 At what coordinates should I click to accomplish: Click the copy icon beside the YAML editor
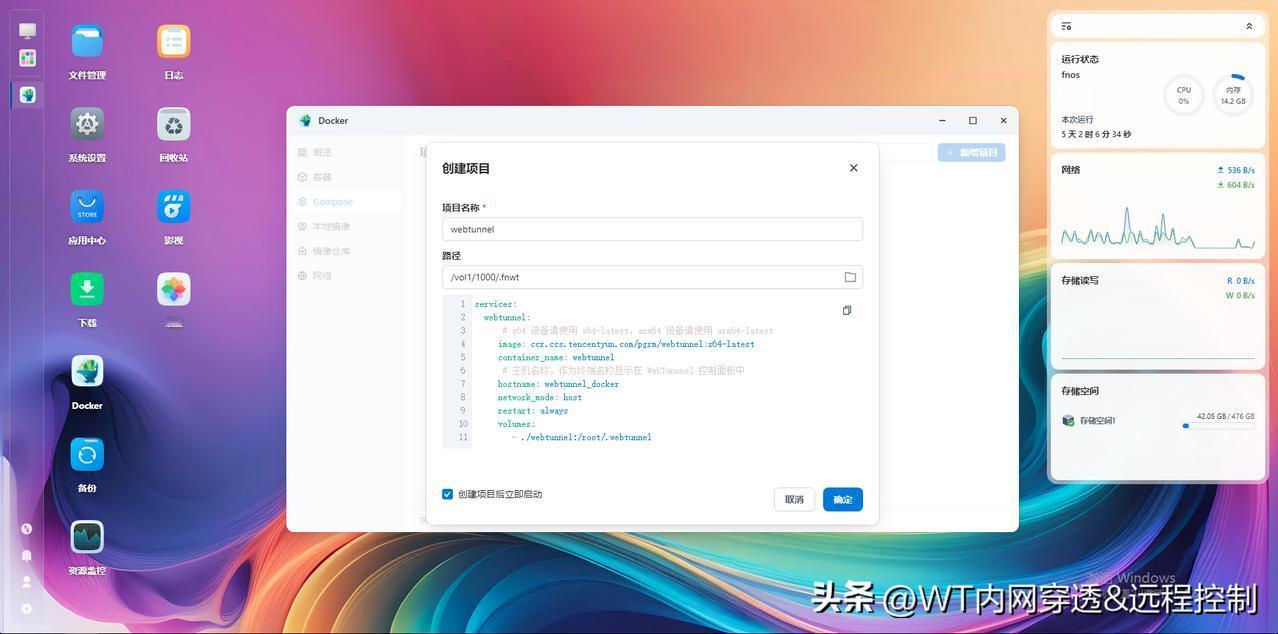846,310
